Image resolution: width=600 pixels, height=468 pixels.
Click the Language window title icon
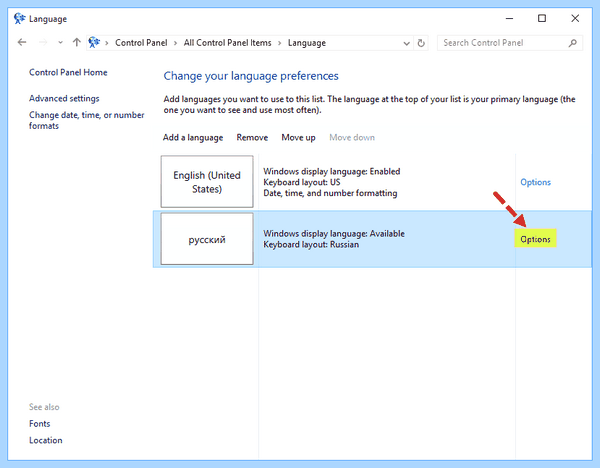point(19,18)
